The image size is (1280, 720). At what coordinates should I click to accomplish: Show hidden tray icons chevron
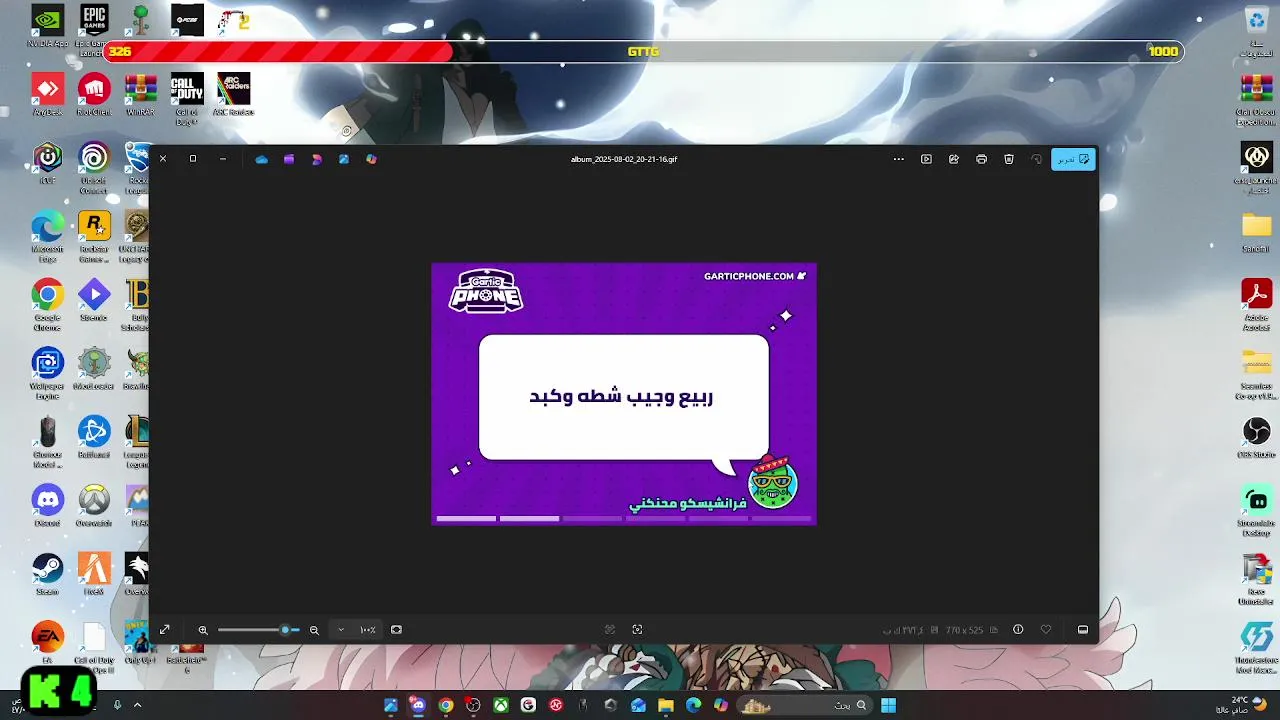pyautogui.click(x=137, y=705)
